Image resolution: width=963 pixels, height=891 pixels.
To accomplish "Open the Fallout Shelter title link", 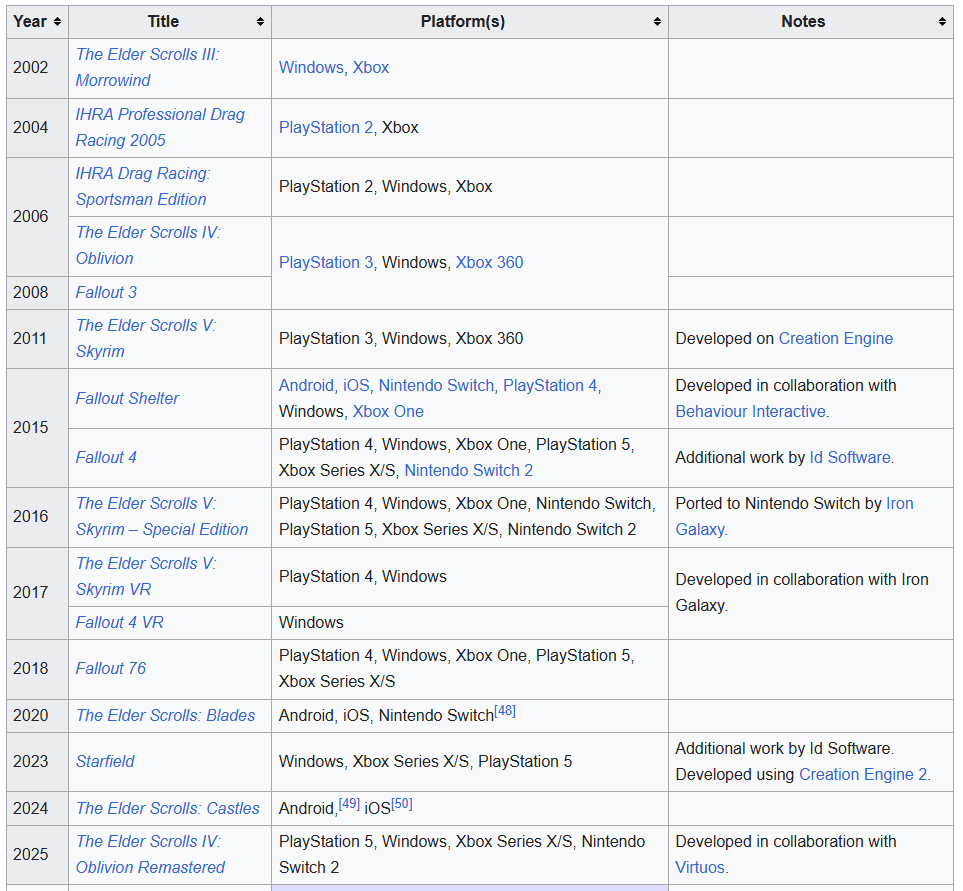I will click(127, 399).
